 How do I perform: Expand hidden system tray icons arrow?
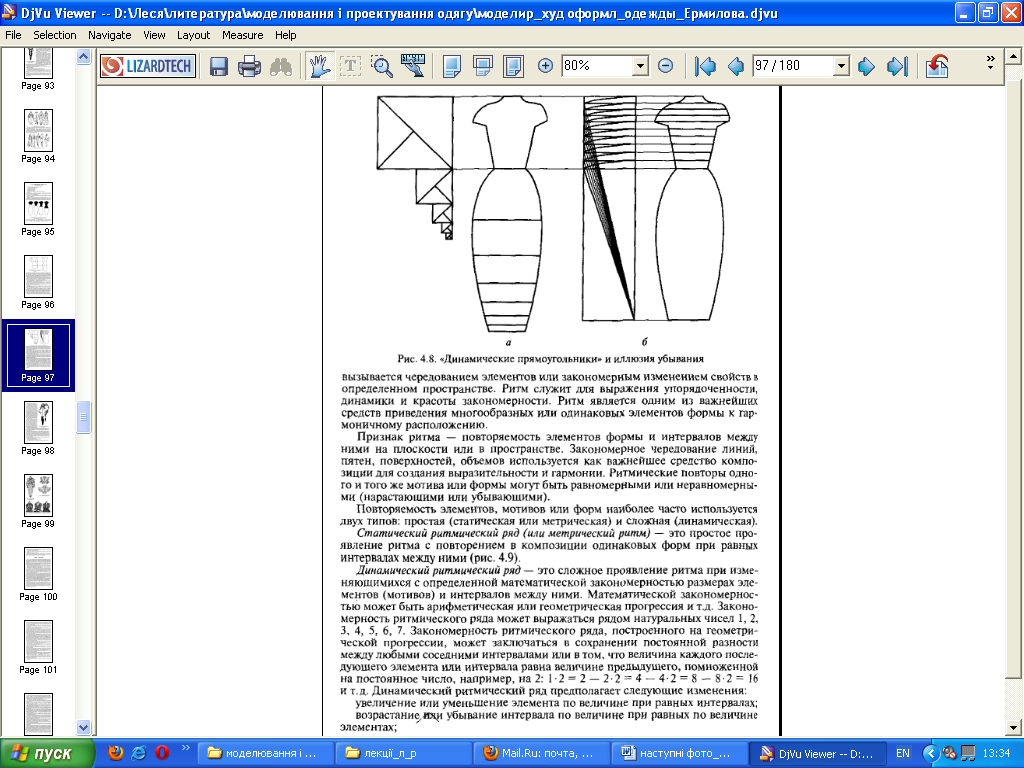click(x=931, y=754)
